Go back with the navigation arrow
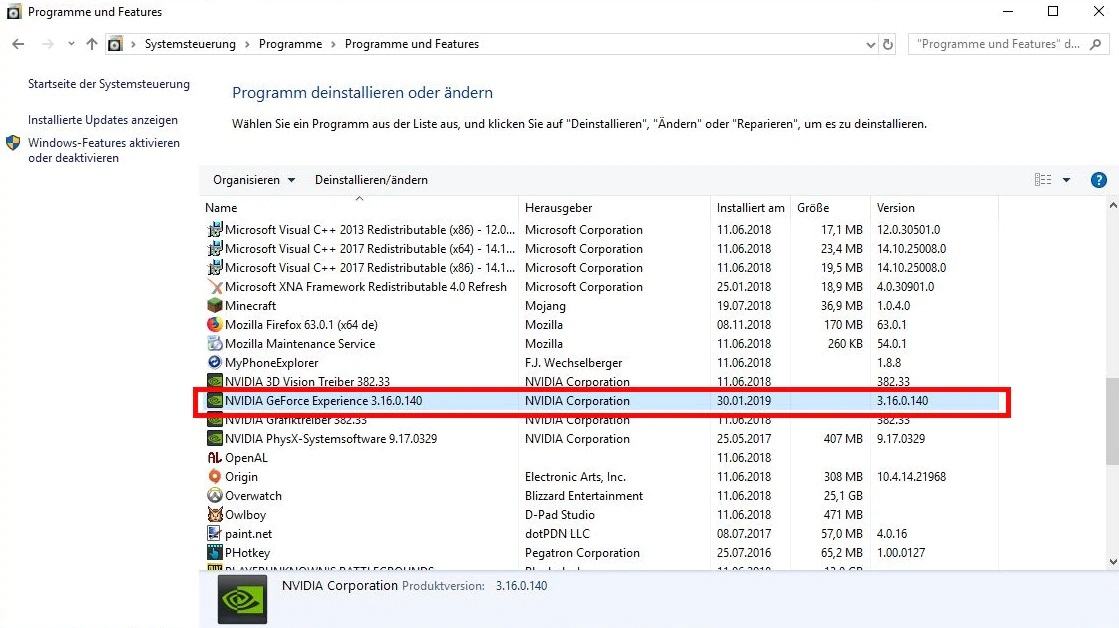 click(19, 44)
